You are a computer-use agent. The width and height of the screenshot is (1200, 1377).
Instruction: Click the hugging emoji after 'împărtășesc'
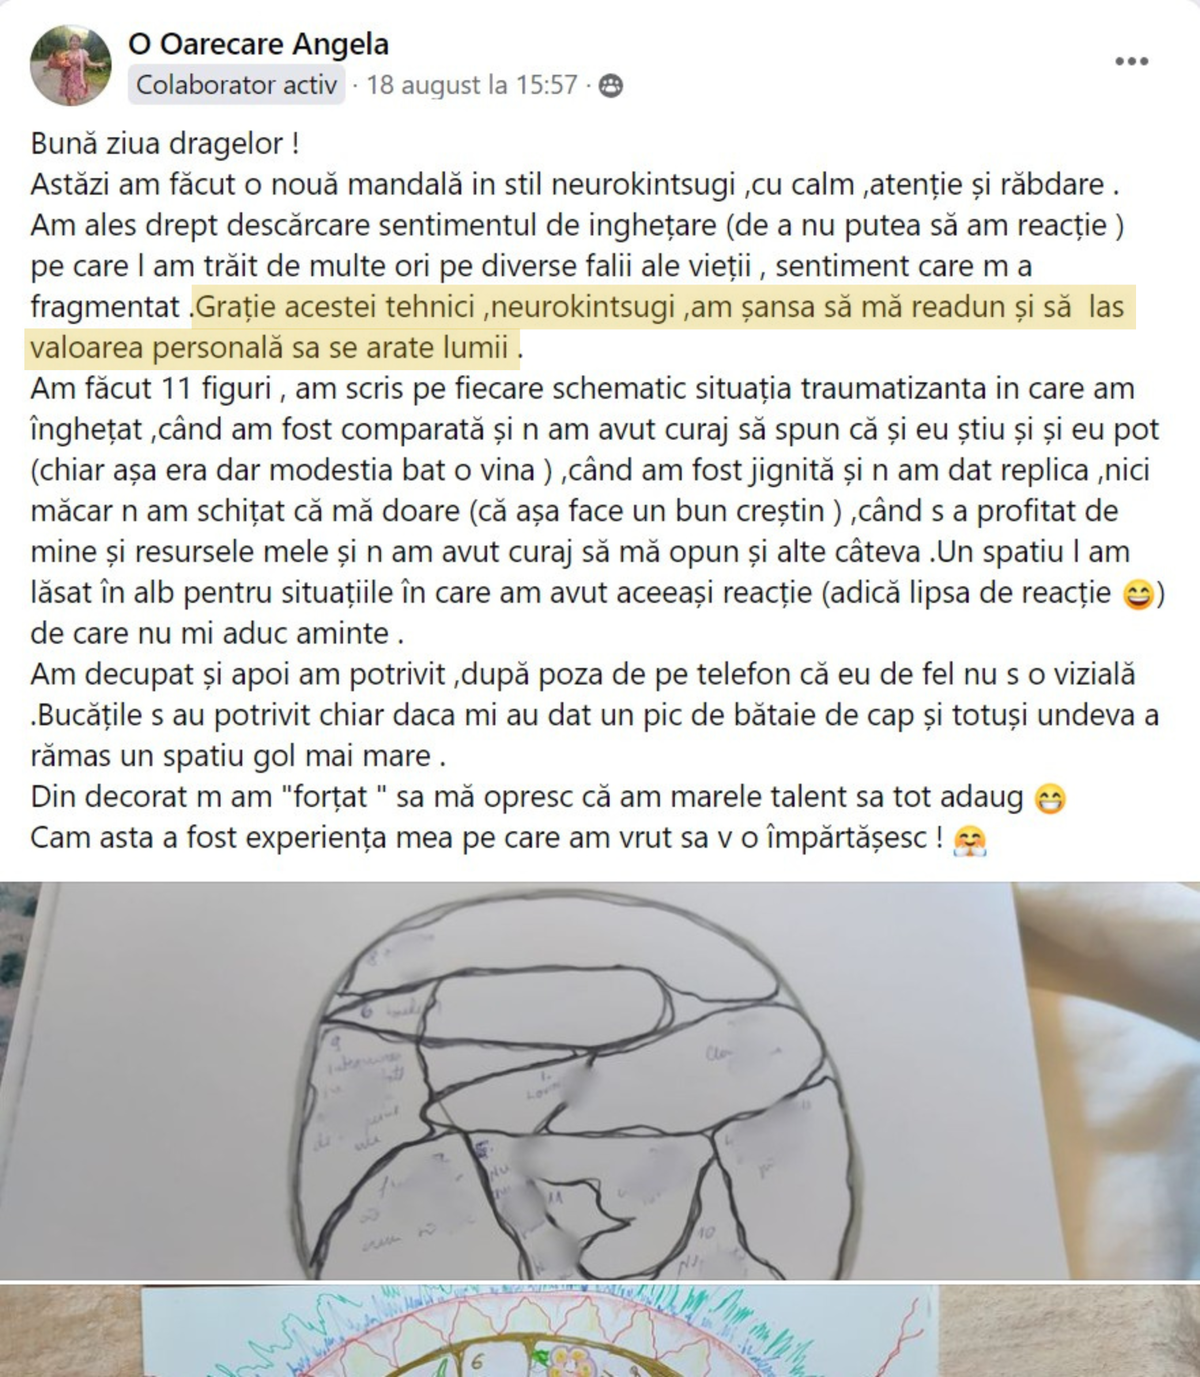coord(969,840)
